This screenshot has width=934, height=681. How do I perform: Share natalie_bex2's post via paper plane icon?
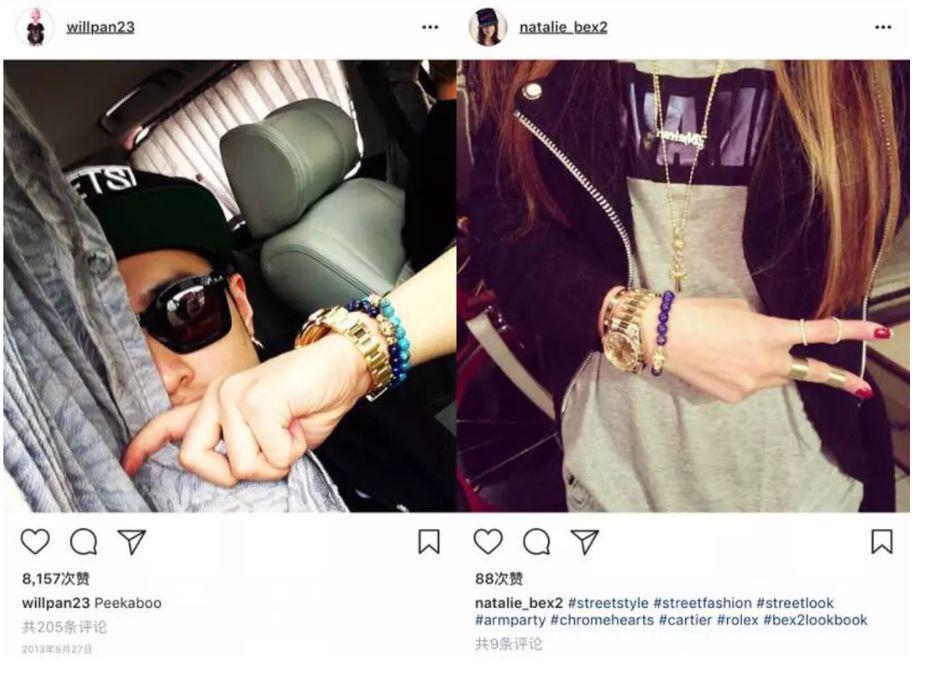pyautogui.click(x=585, y=542)
